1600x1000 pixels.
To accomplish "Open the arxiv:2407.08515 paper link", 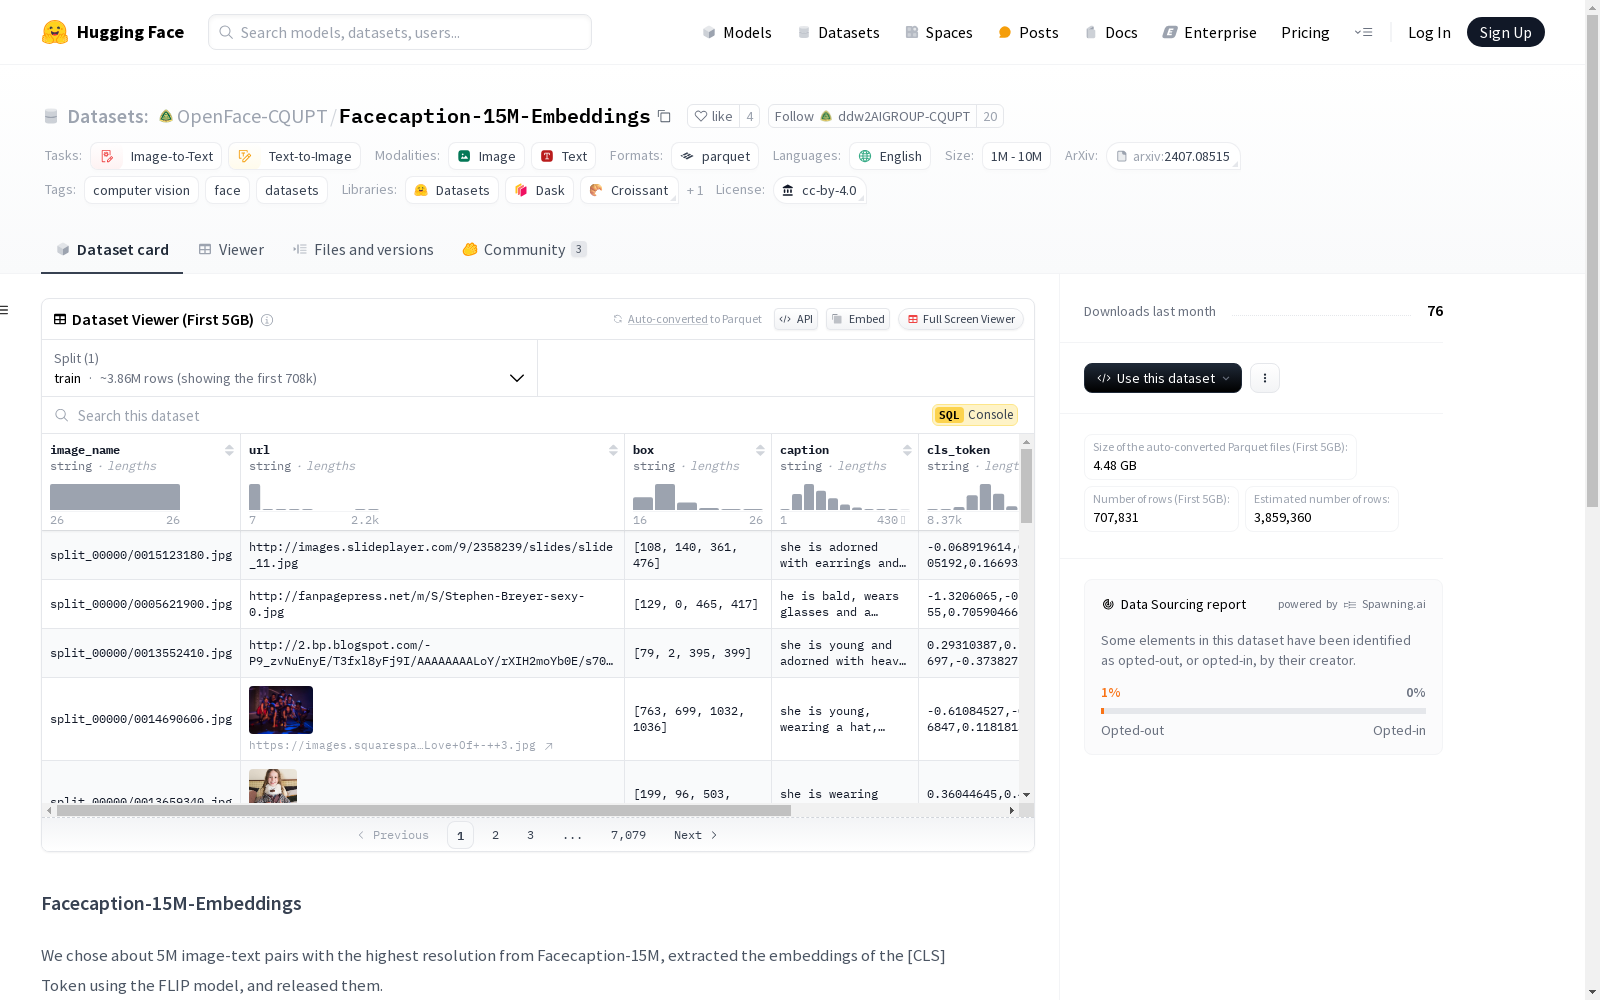I will coord(1173,156).
